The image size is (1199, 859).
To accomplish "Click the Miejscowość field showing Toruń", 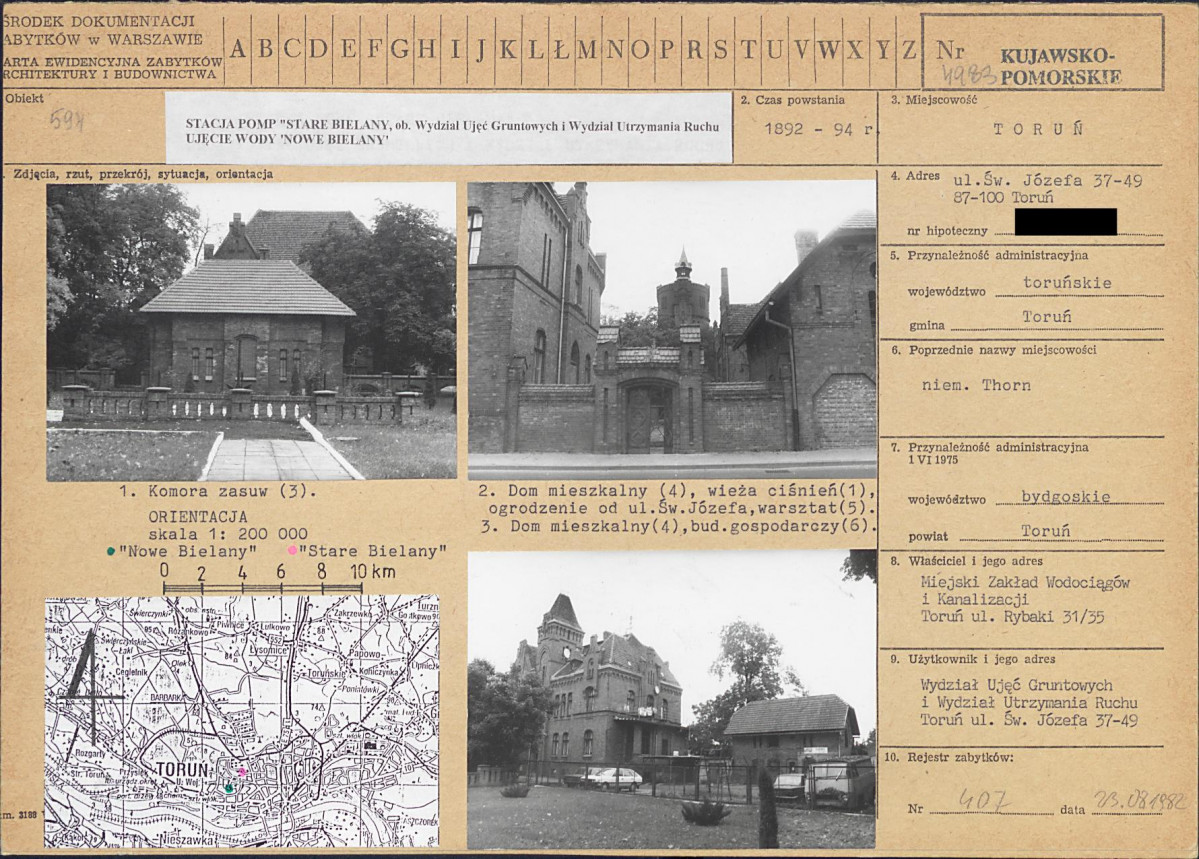I will pyautogui.click(x=1038, y=129).
